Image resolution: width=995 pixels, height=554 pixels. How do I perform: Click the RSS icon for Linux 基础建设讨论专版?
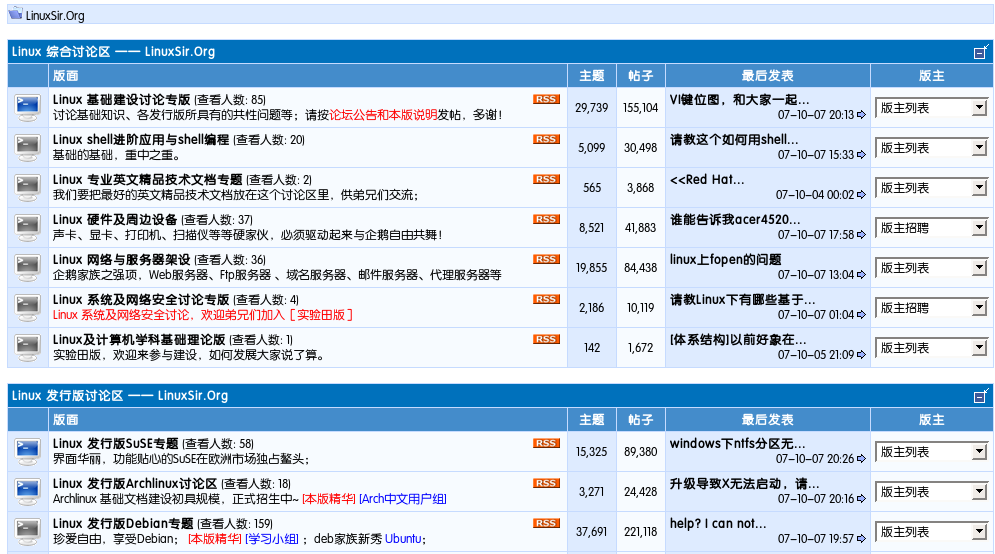pyautogui.click(x=546, y=100)
